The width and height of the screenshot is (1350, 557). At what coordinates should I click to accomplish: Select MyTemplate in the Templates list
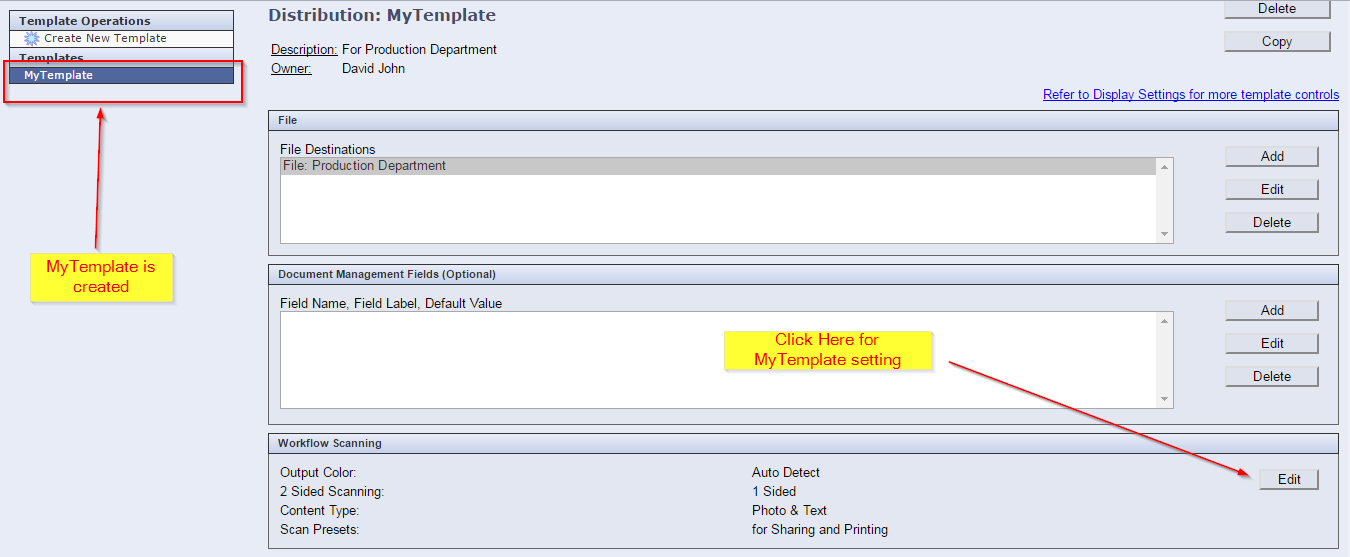pyautogui.click(x=121, y=75)
